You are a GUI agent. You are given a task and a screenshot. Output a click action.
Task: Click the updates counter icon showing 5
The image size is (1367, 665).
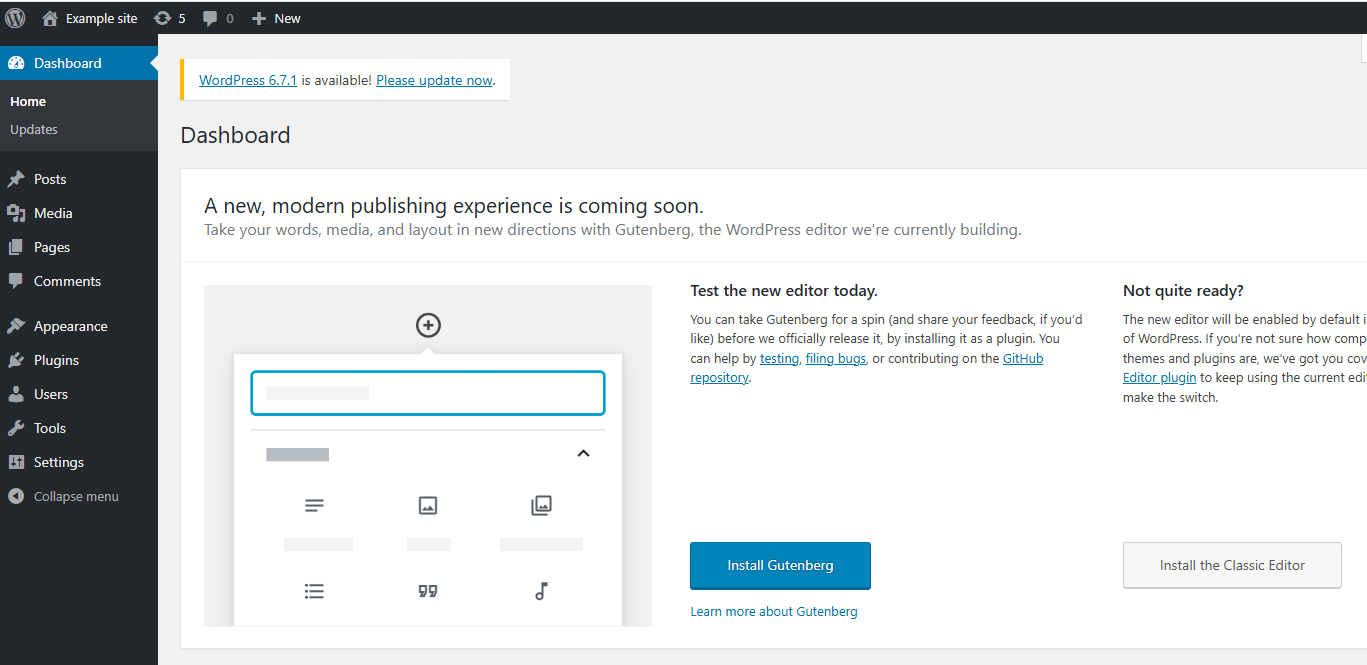point(169,18)
